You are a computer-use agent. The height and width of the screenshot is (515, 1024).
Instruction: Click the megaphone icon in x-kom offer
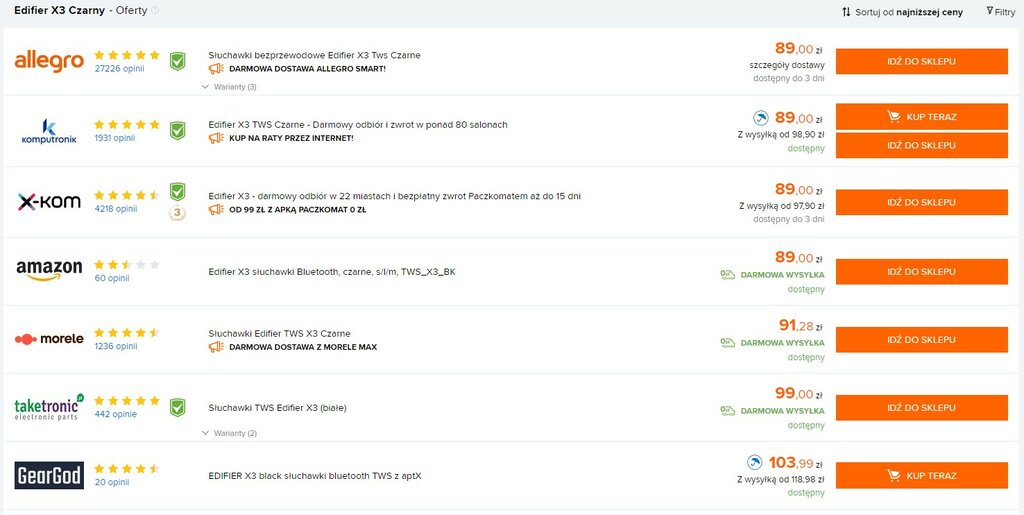216,210
